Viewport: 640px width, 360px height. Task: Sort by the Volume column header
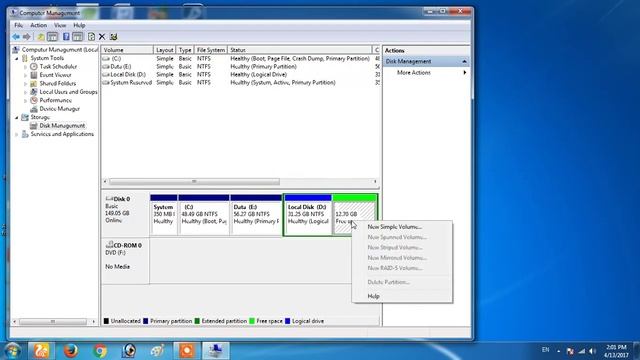click(127, 50)
